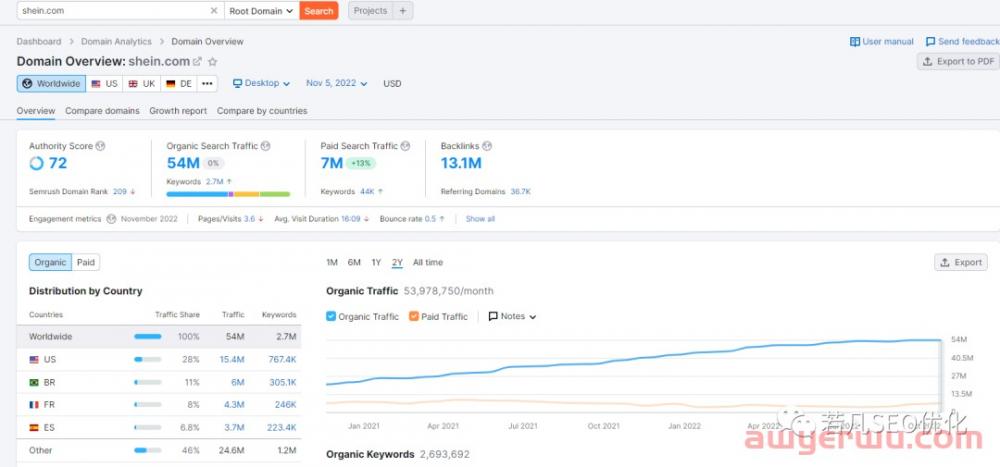Set chart range to 1Y
Viewport: 1000px width, 467px height.
click(x=376, y=262)
